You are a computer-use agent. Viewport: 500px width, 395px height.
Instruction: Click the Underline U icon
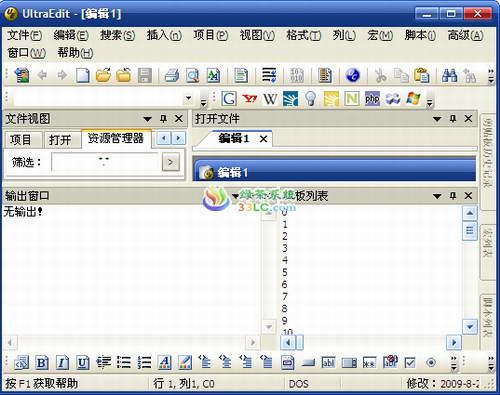82,362
